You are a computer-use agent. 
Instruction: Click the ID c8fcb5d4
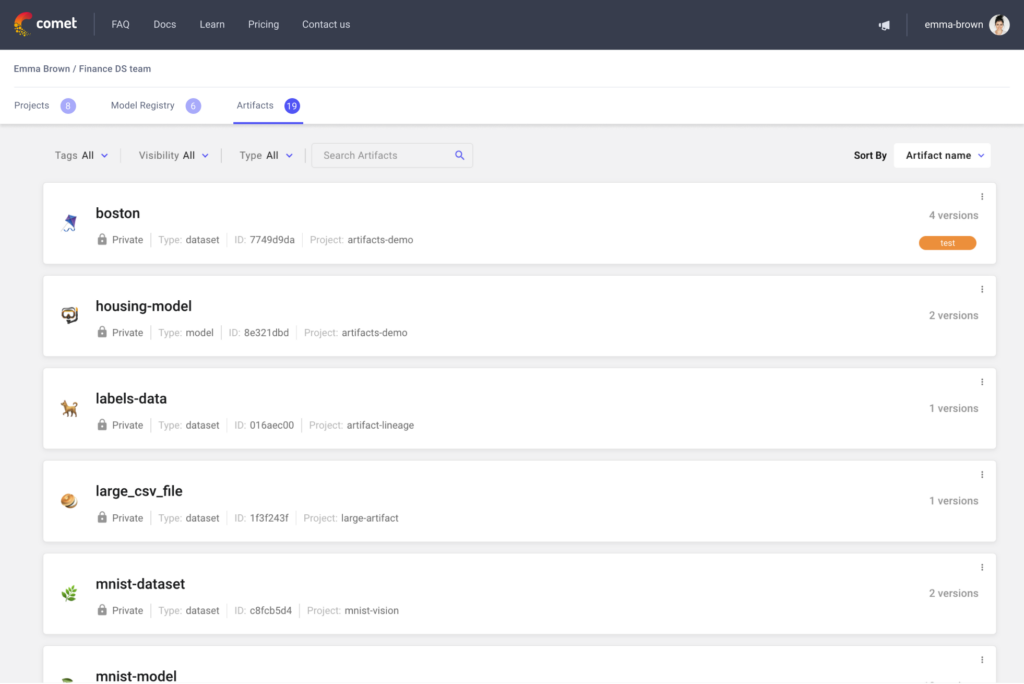click(x=271, y=611)
